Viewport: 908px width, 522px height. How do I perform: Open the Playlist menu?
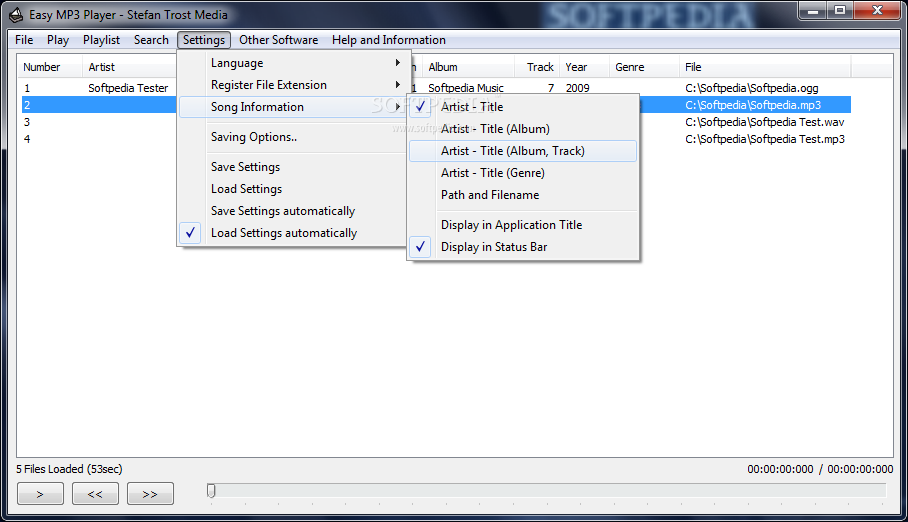point(101,40)
